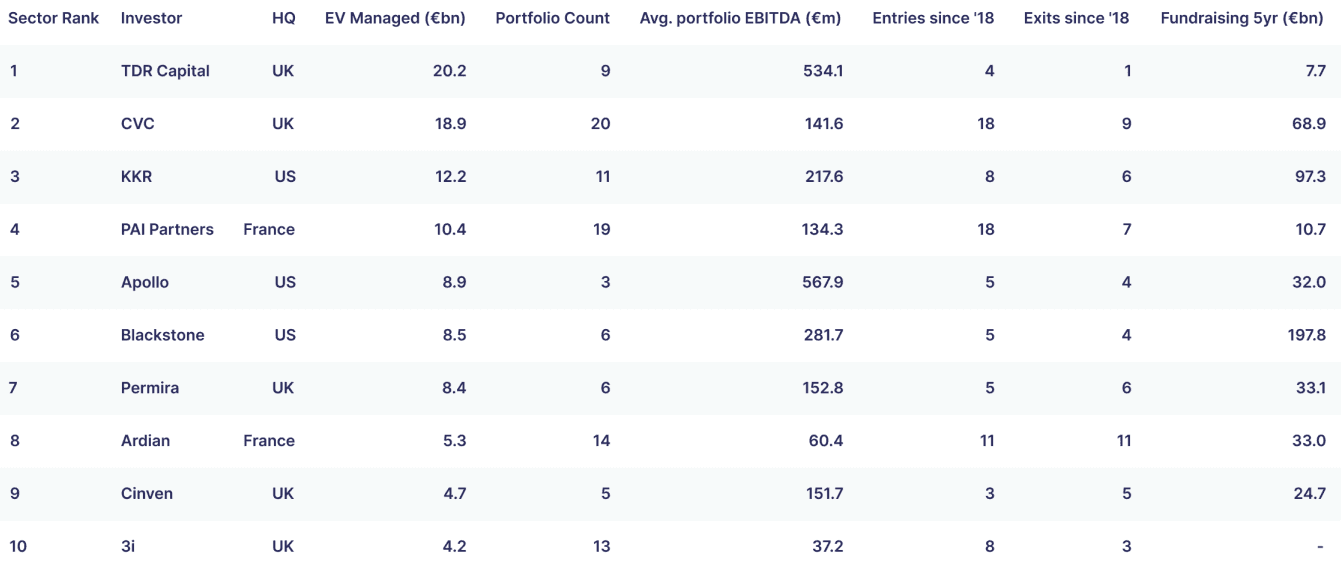Click Apollo's fundraising value 32.0
The width and height of the screenshot is (1344, 568).
(1309, 282)
